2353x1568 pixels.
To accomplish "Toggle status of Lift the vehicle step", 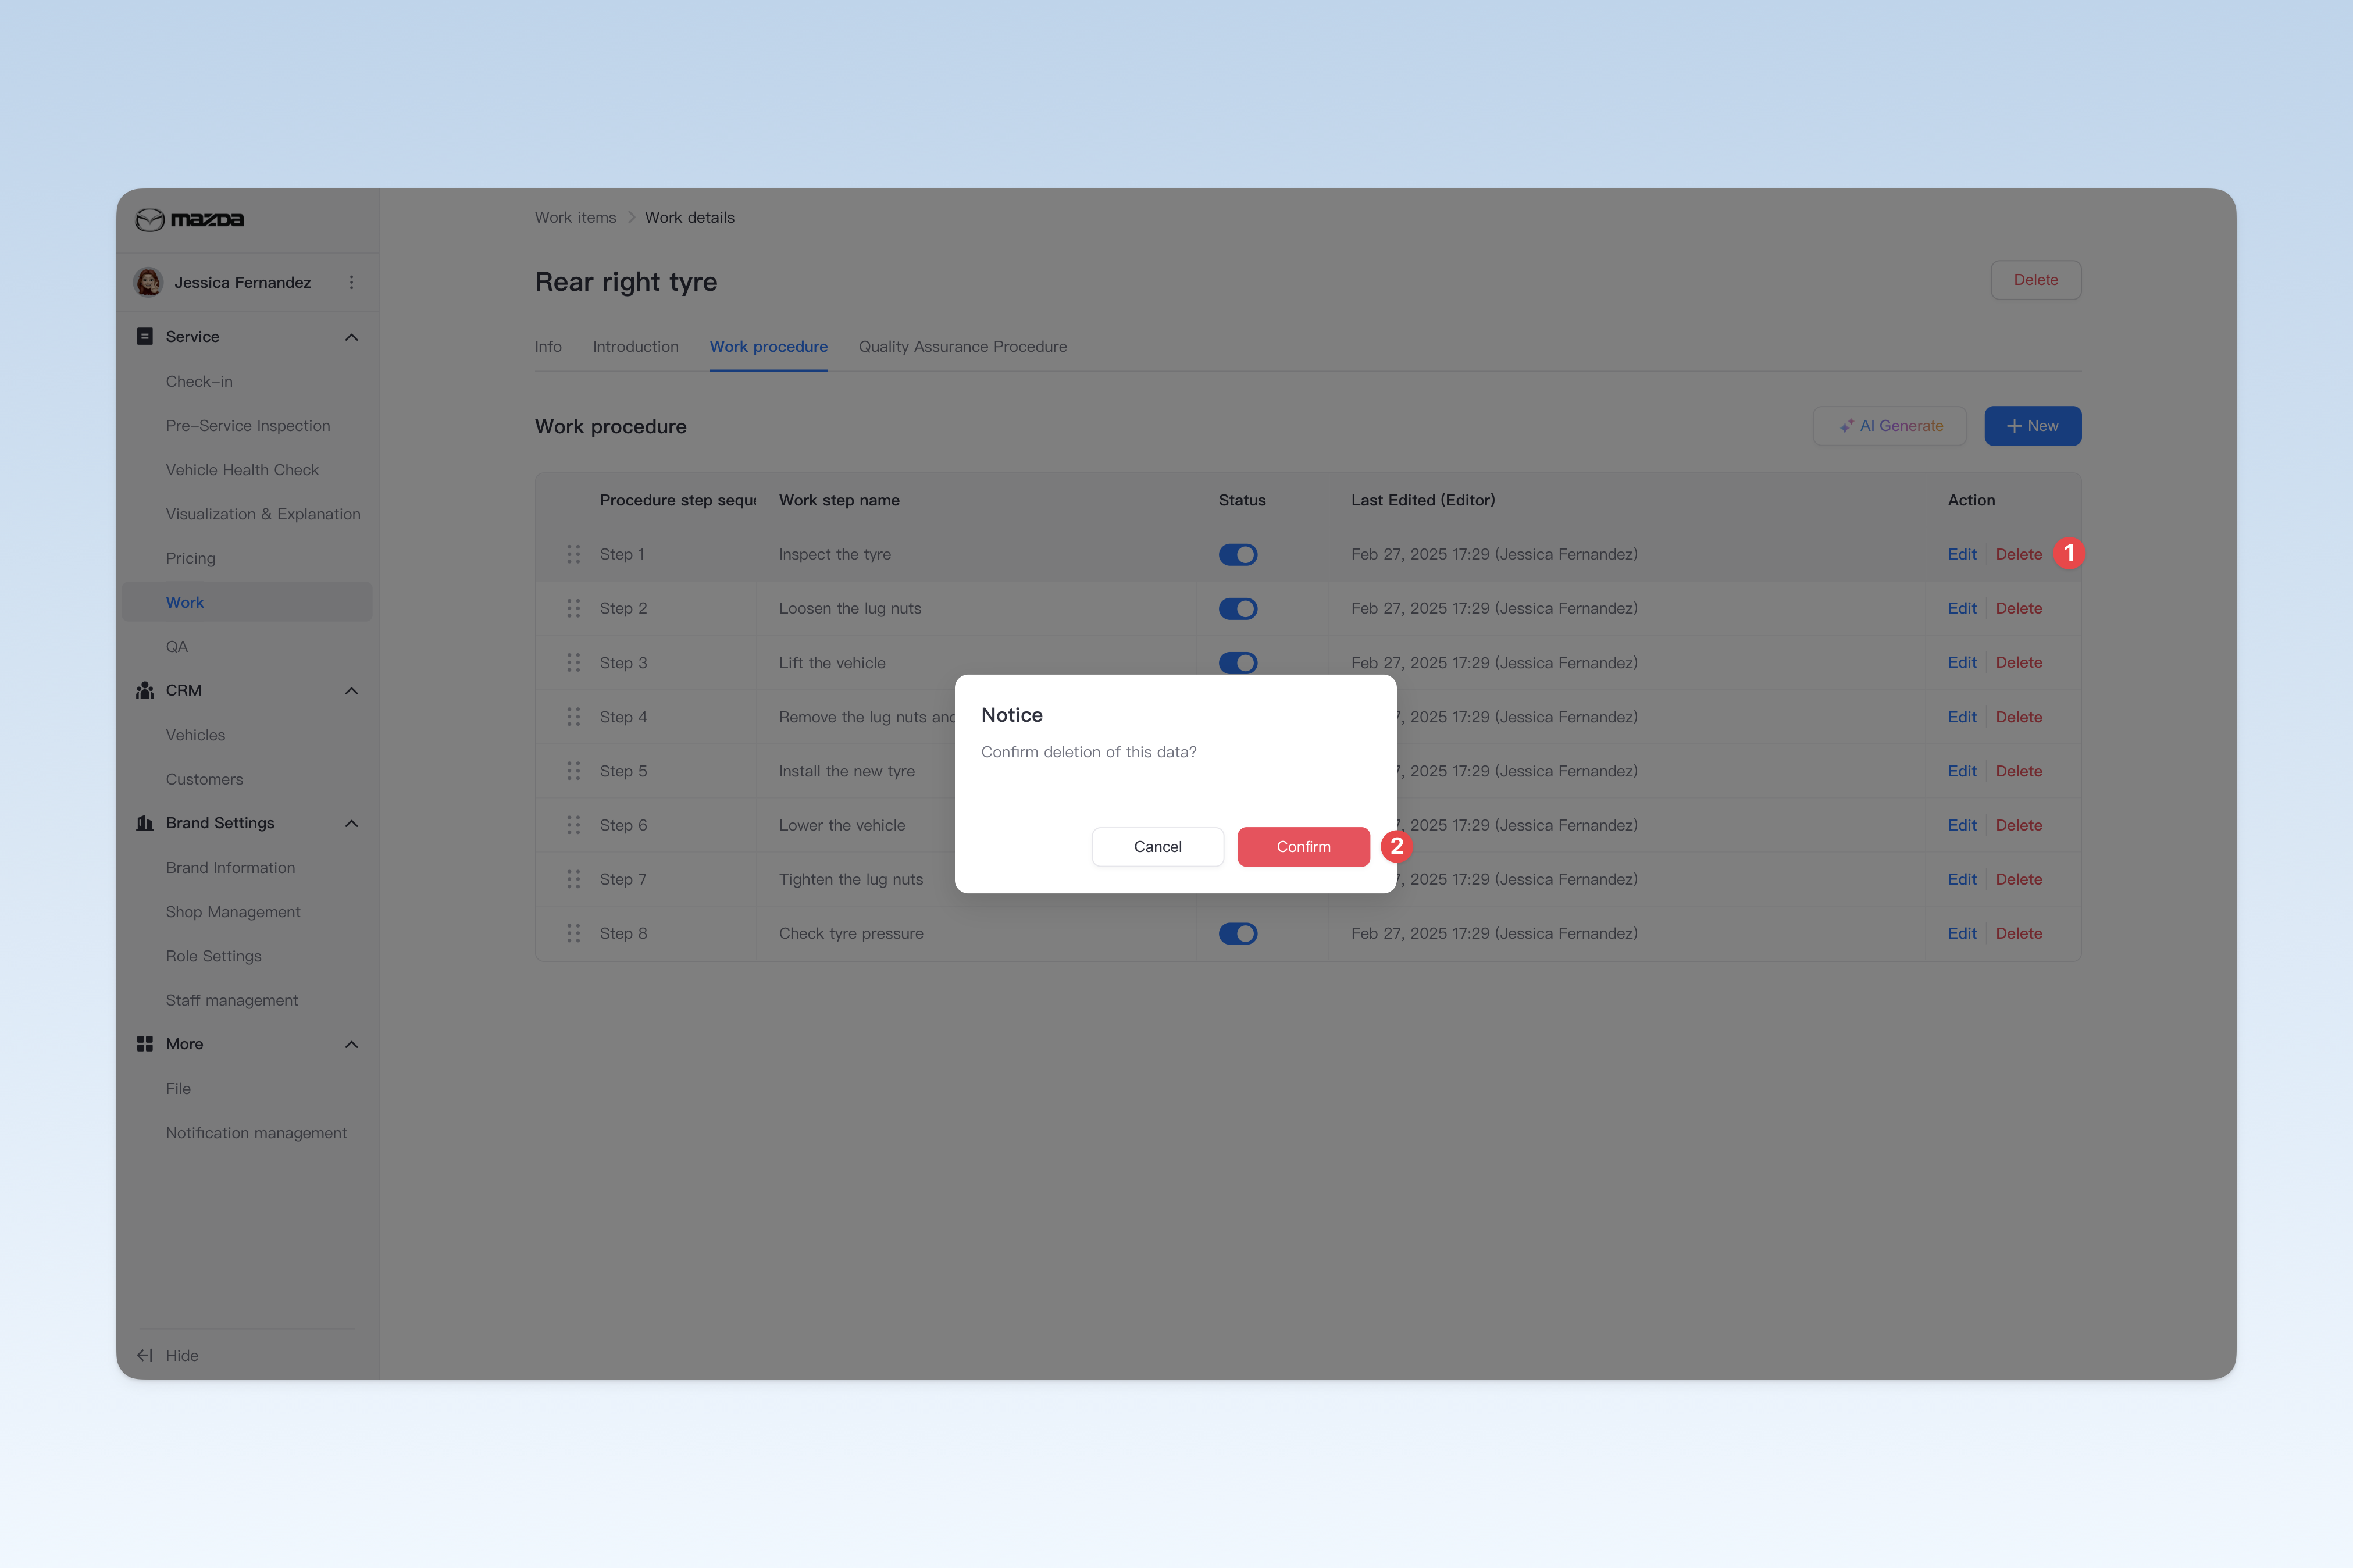I will click(1238, 663).
